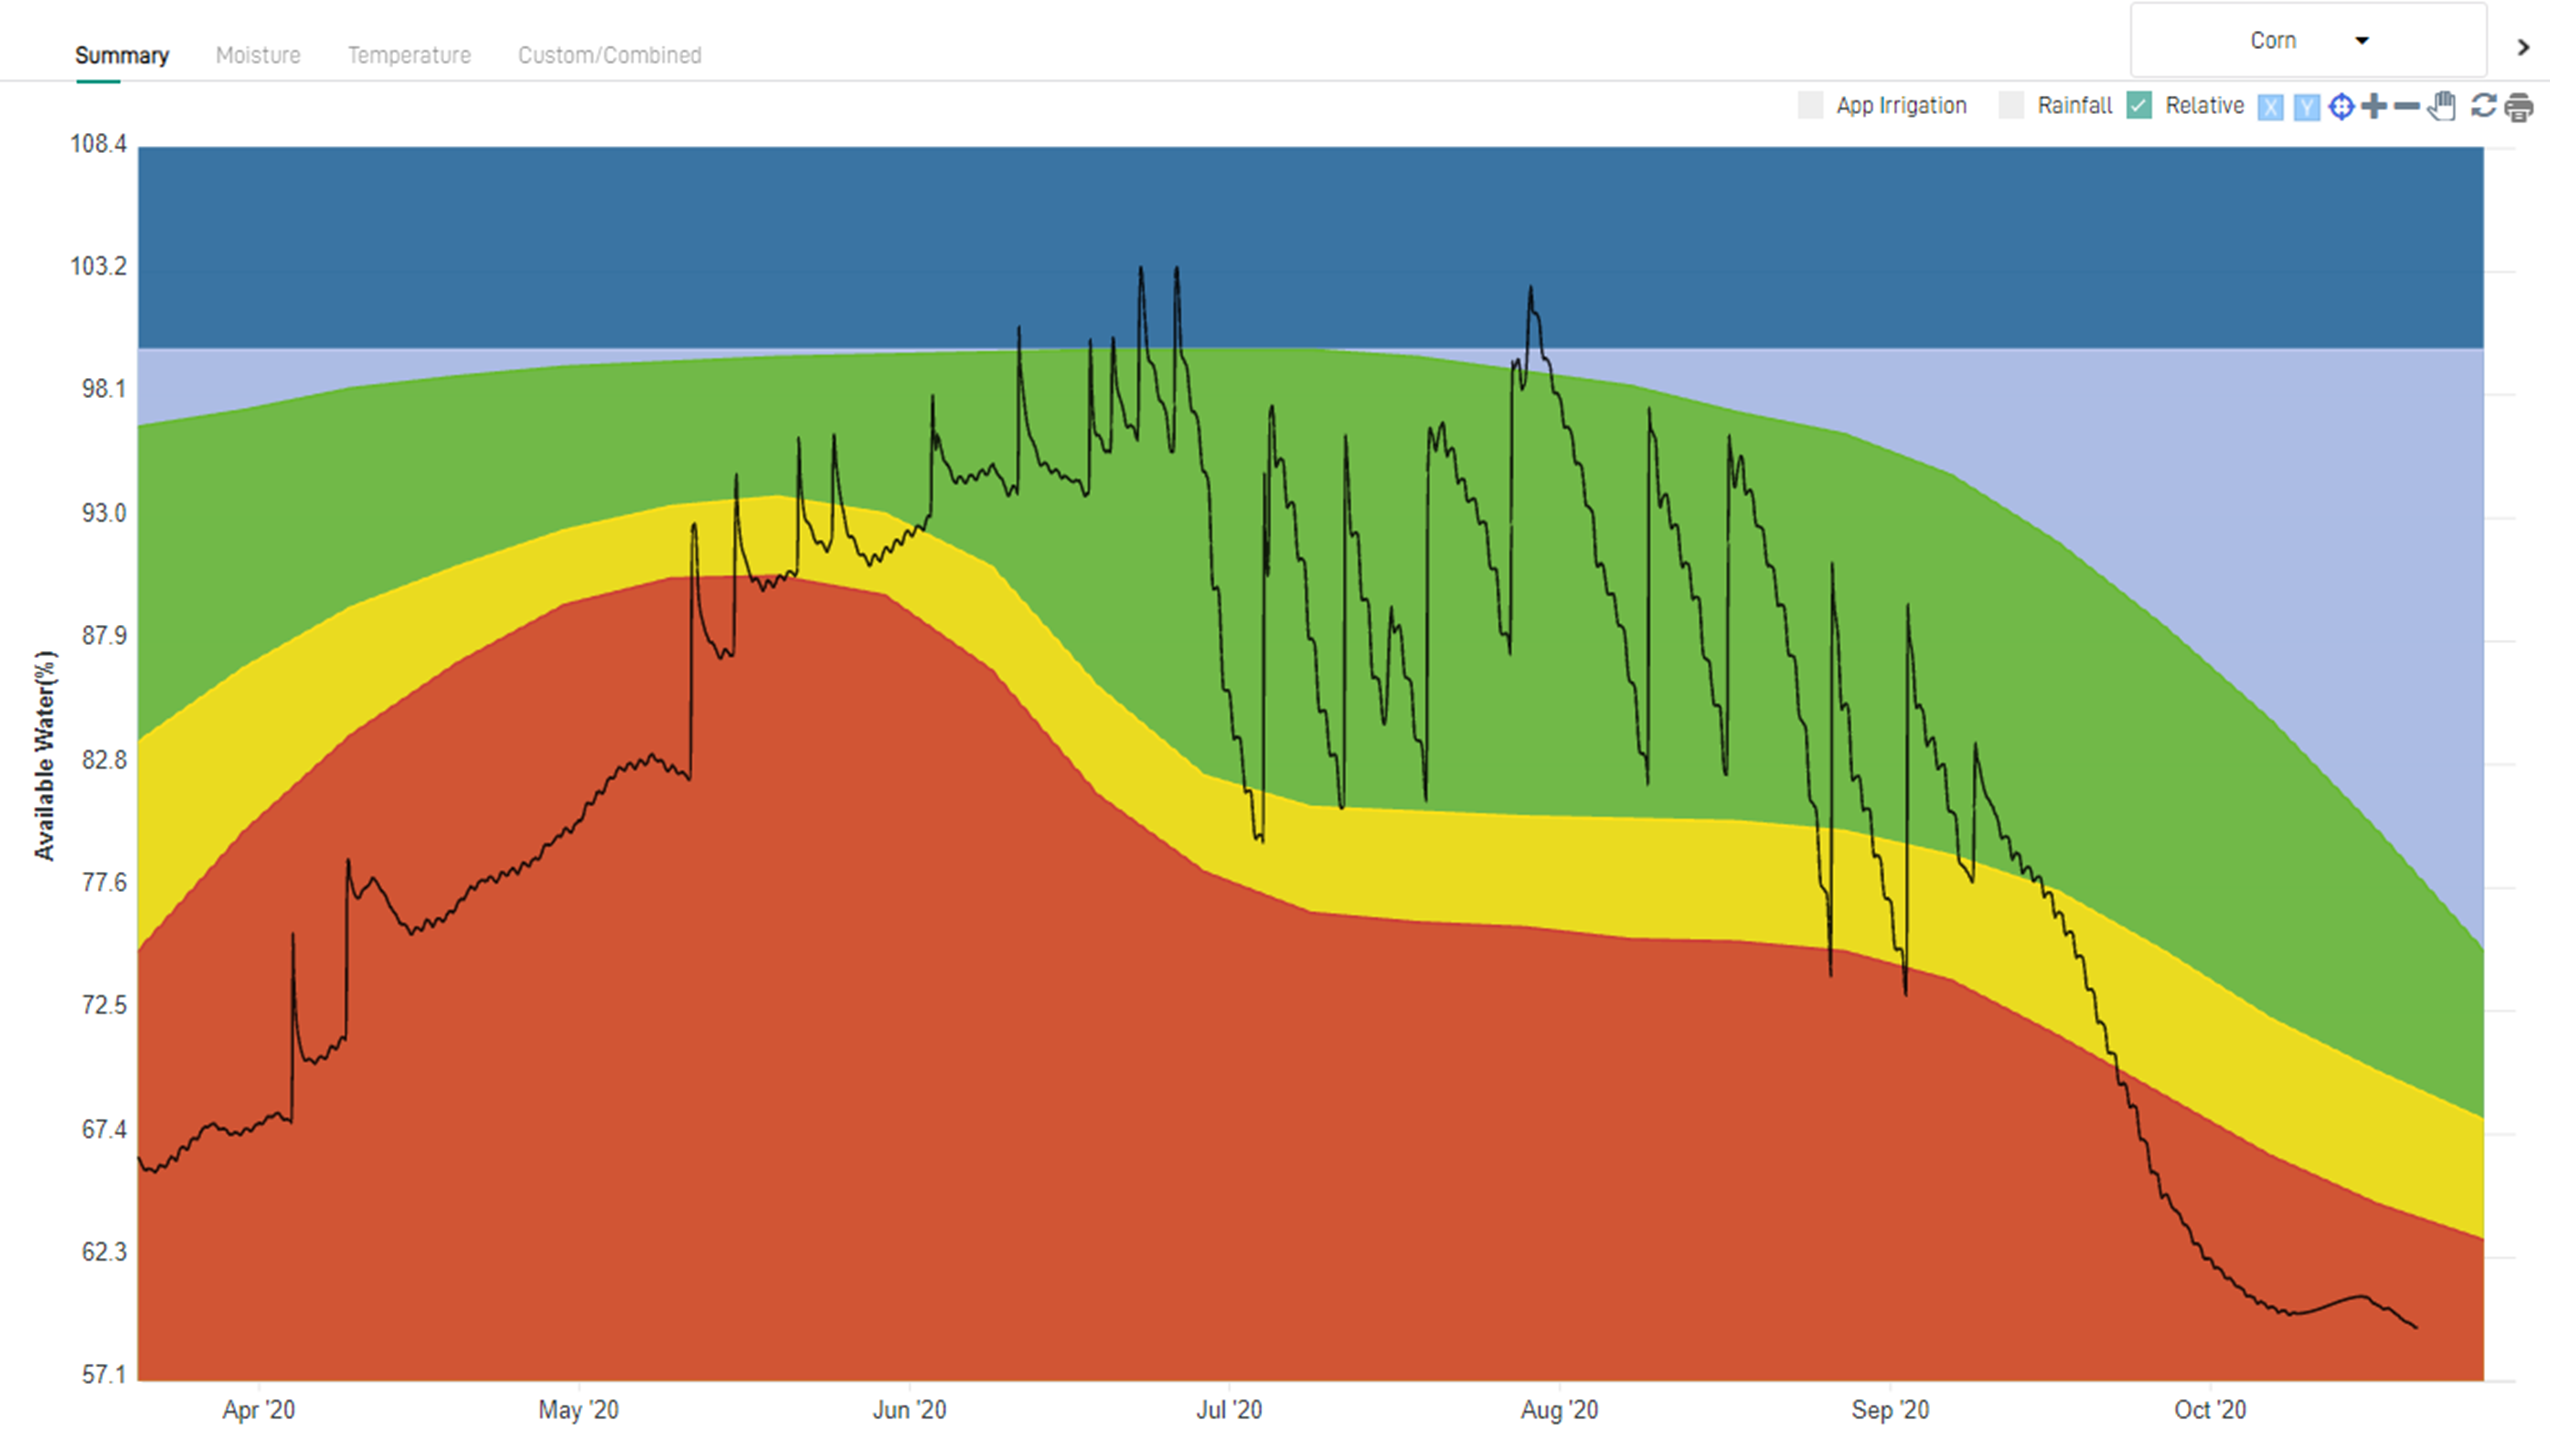Viewport: 2550px width, 1450px height.
Task: Click the 82.8 y-axis value
Action: [104, 760]
